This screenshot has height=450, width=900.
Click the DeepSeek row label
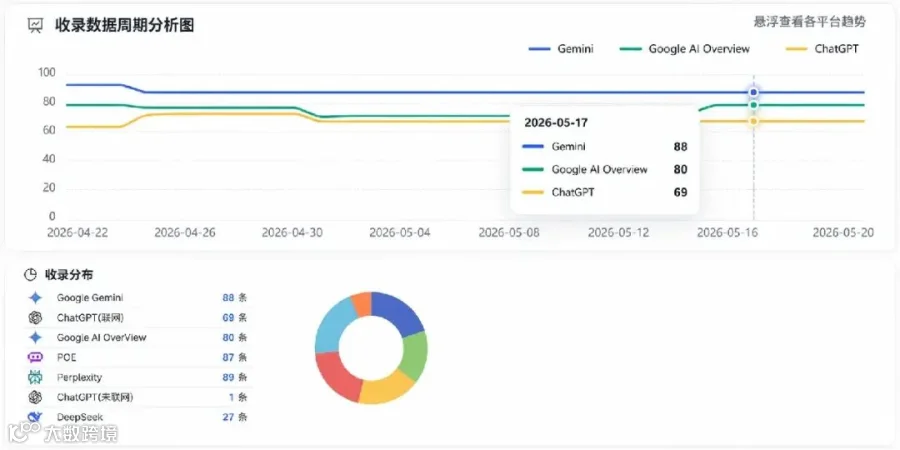point(80,417)
